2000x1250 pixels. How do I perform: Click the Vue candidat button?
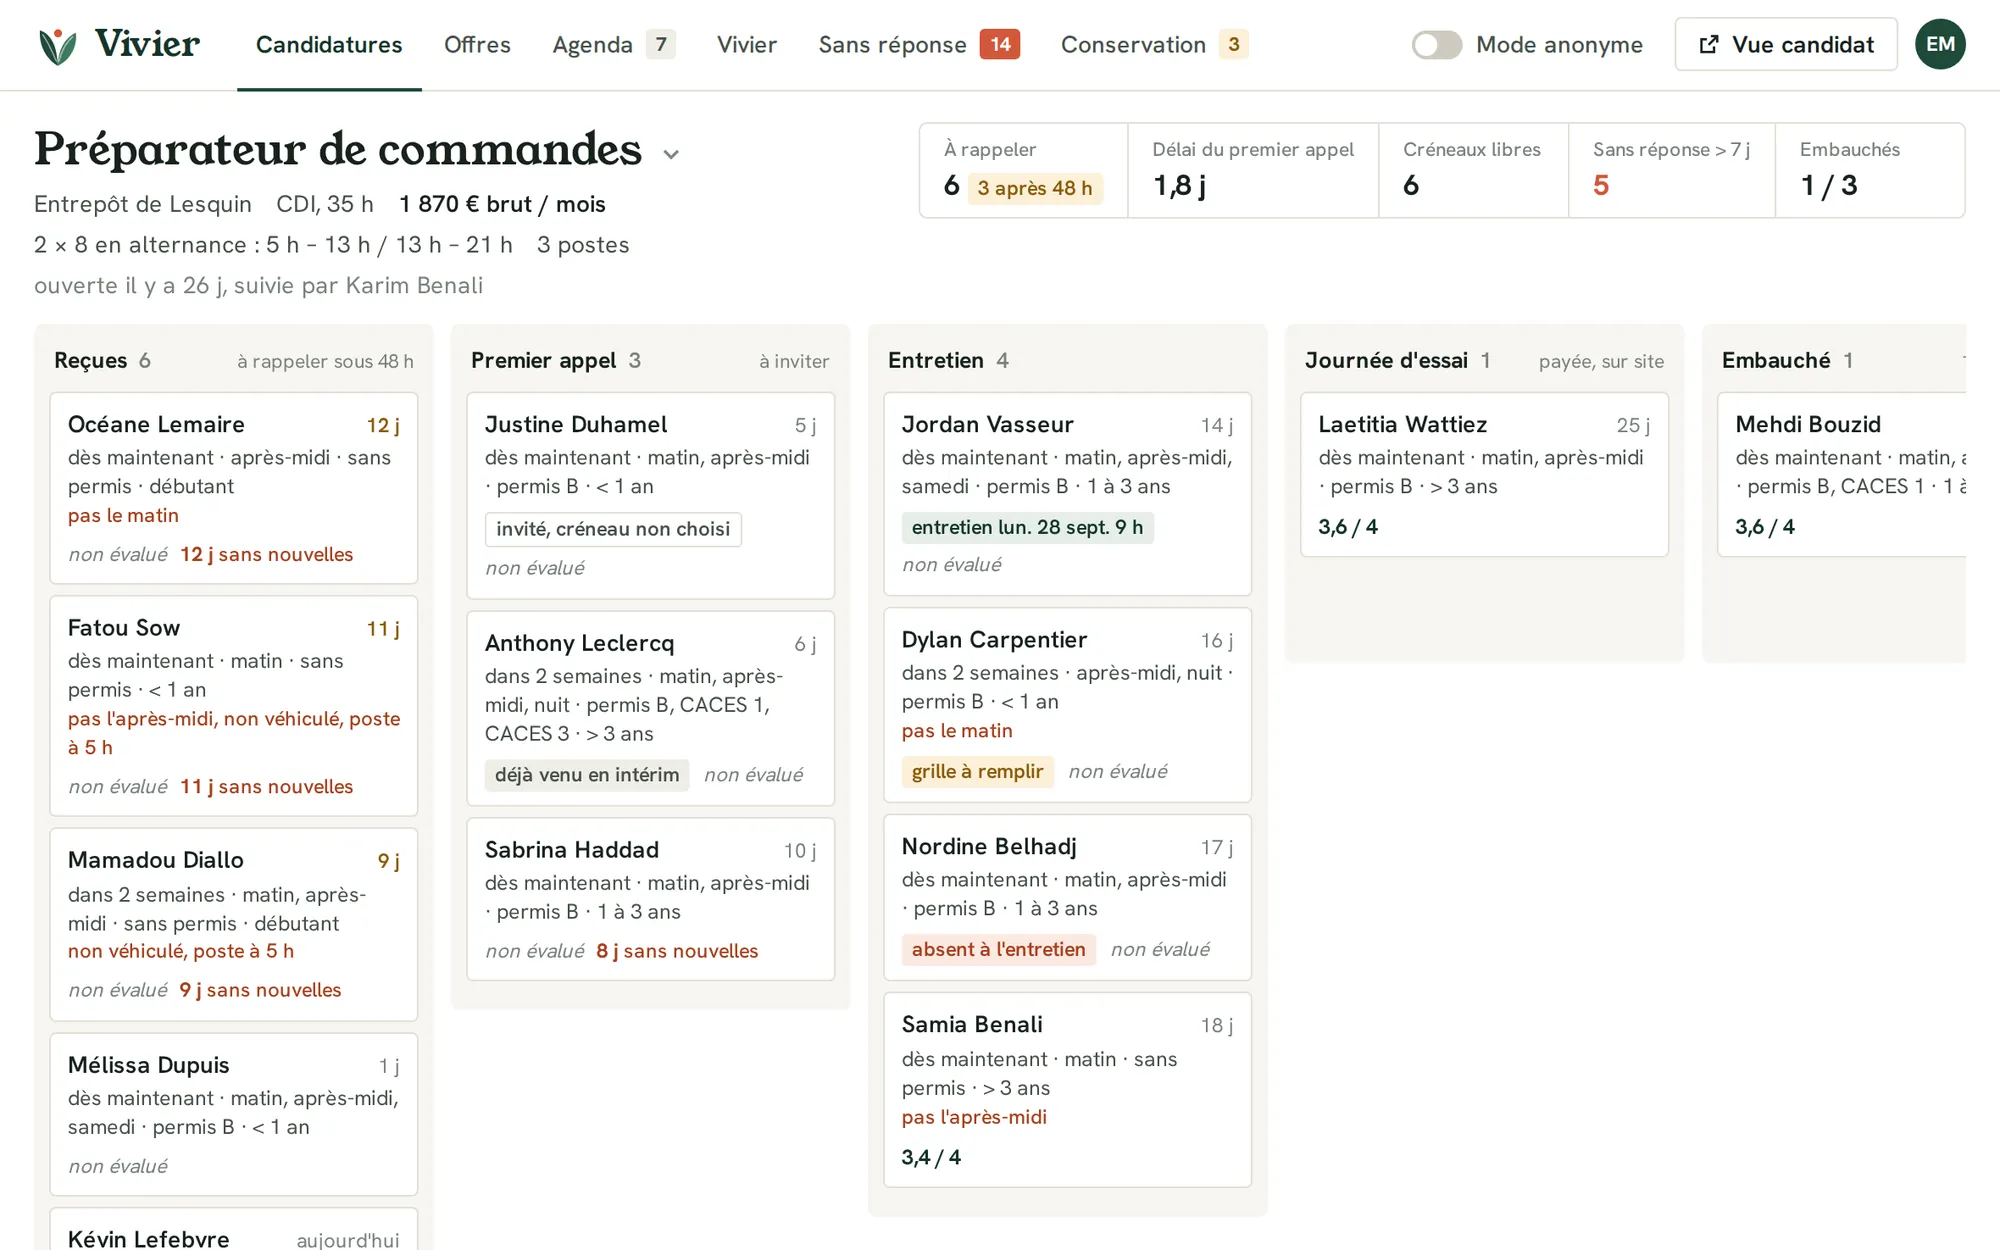(x=1786, y=44)
